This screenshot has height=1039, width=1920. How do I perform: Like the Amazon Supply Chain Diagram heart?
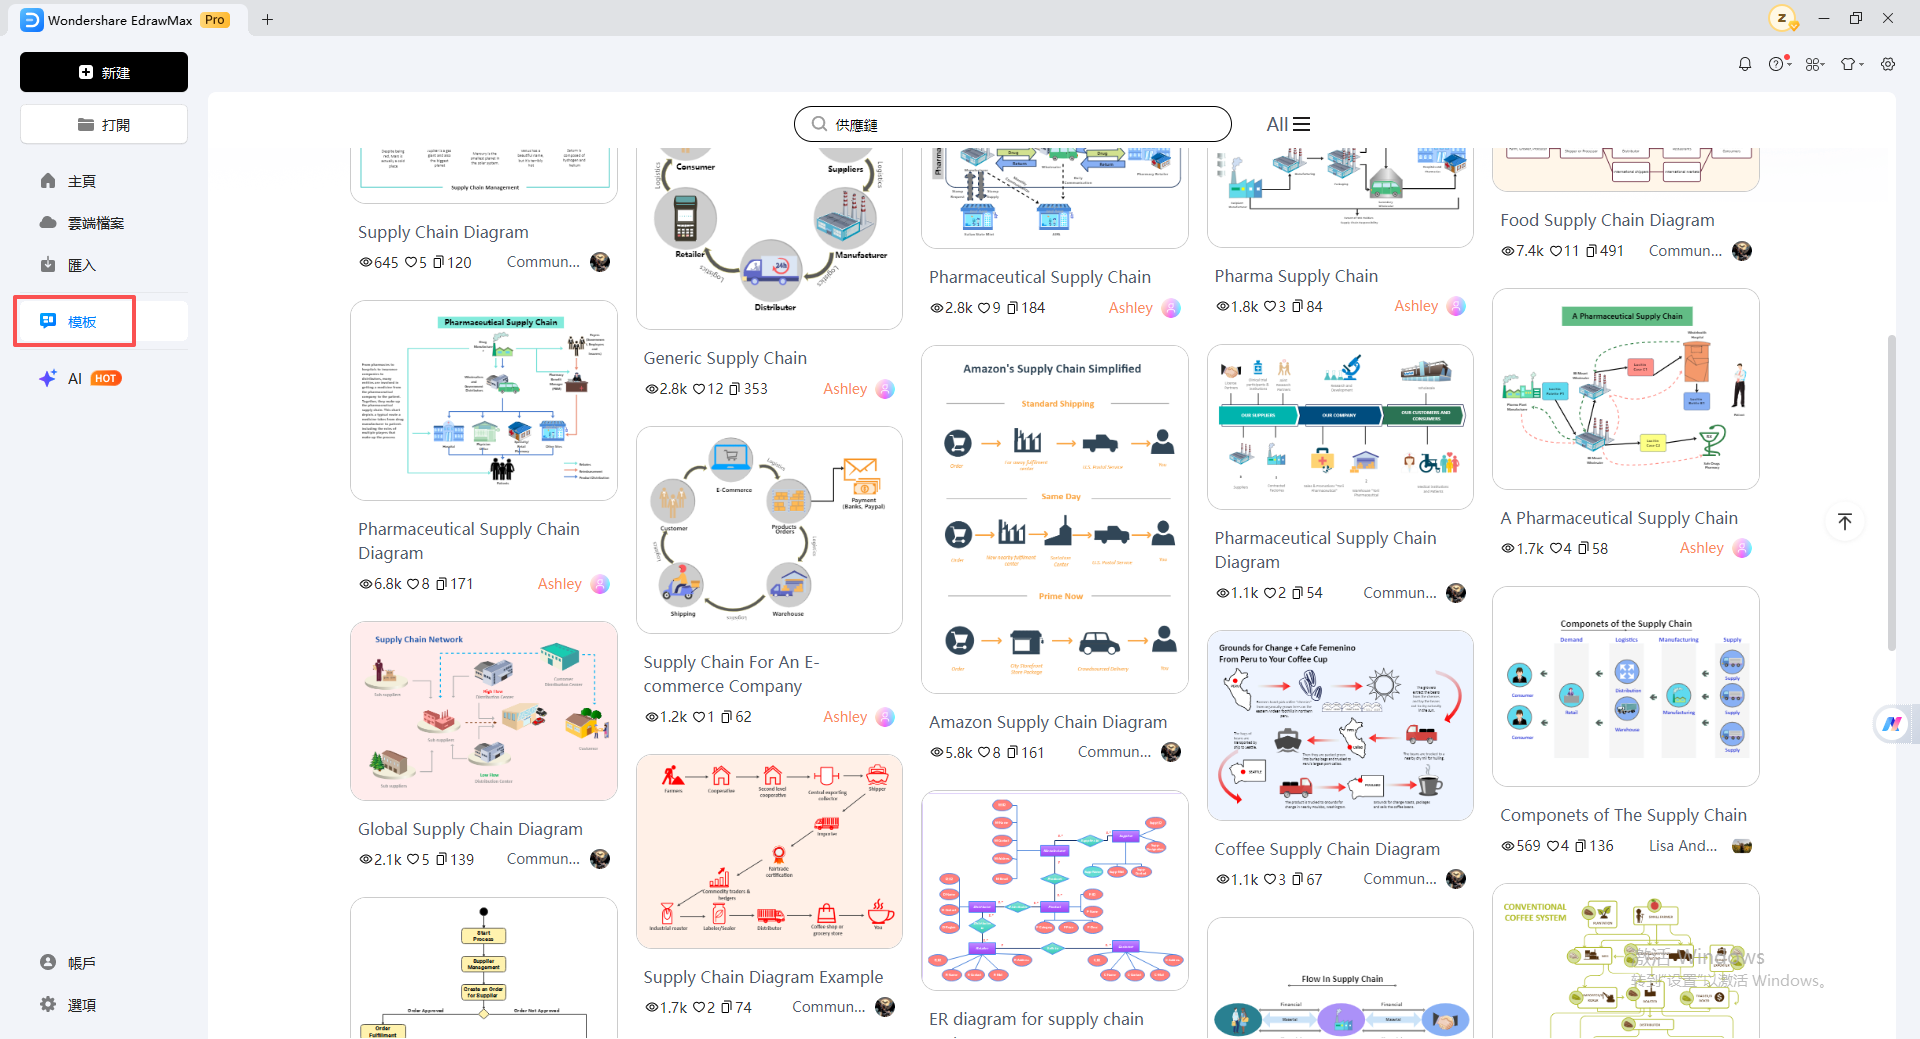[985, 752]
